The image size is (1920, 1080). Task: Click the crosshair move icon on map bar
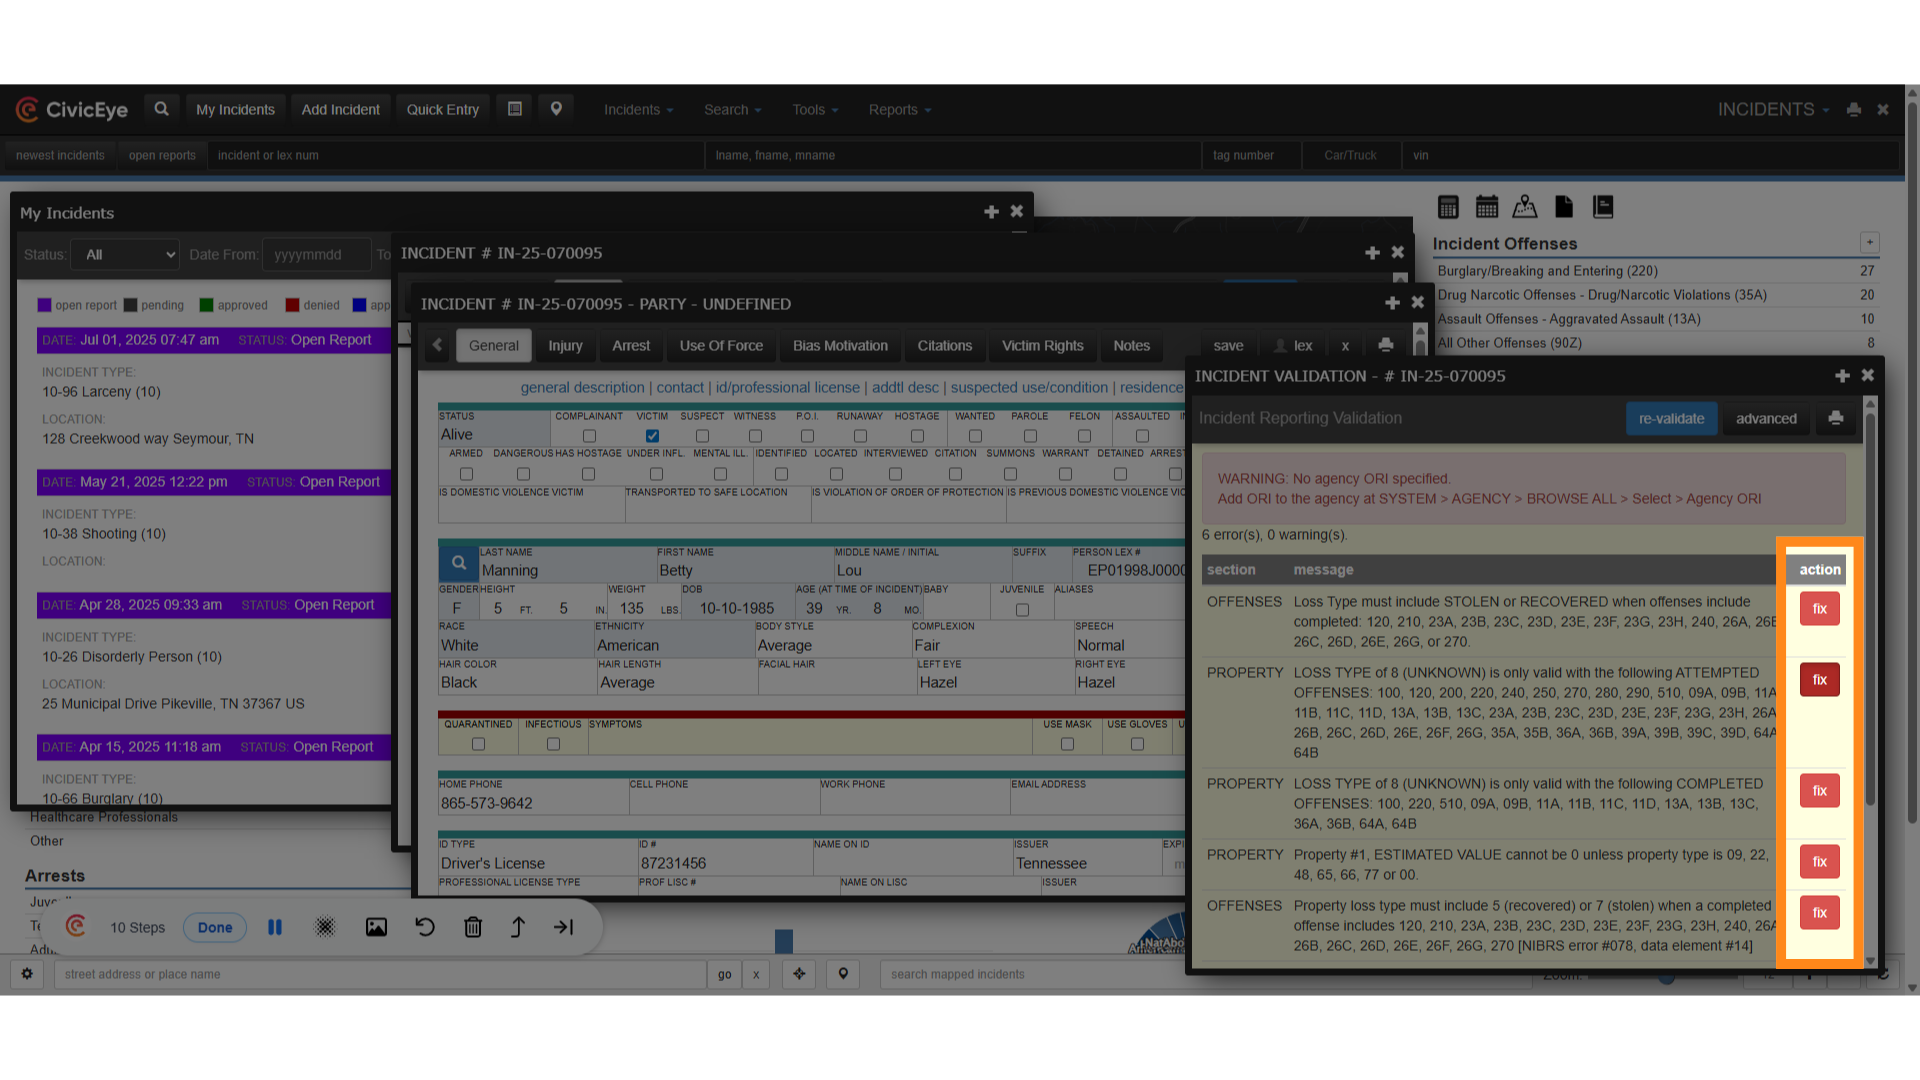[799, 974]
